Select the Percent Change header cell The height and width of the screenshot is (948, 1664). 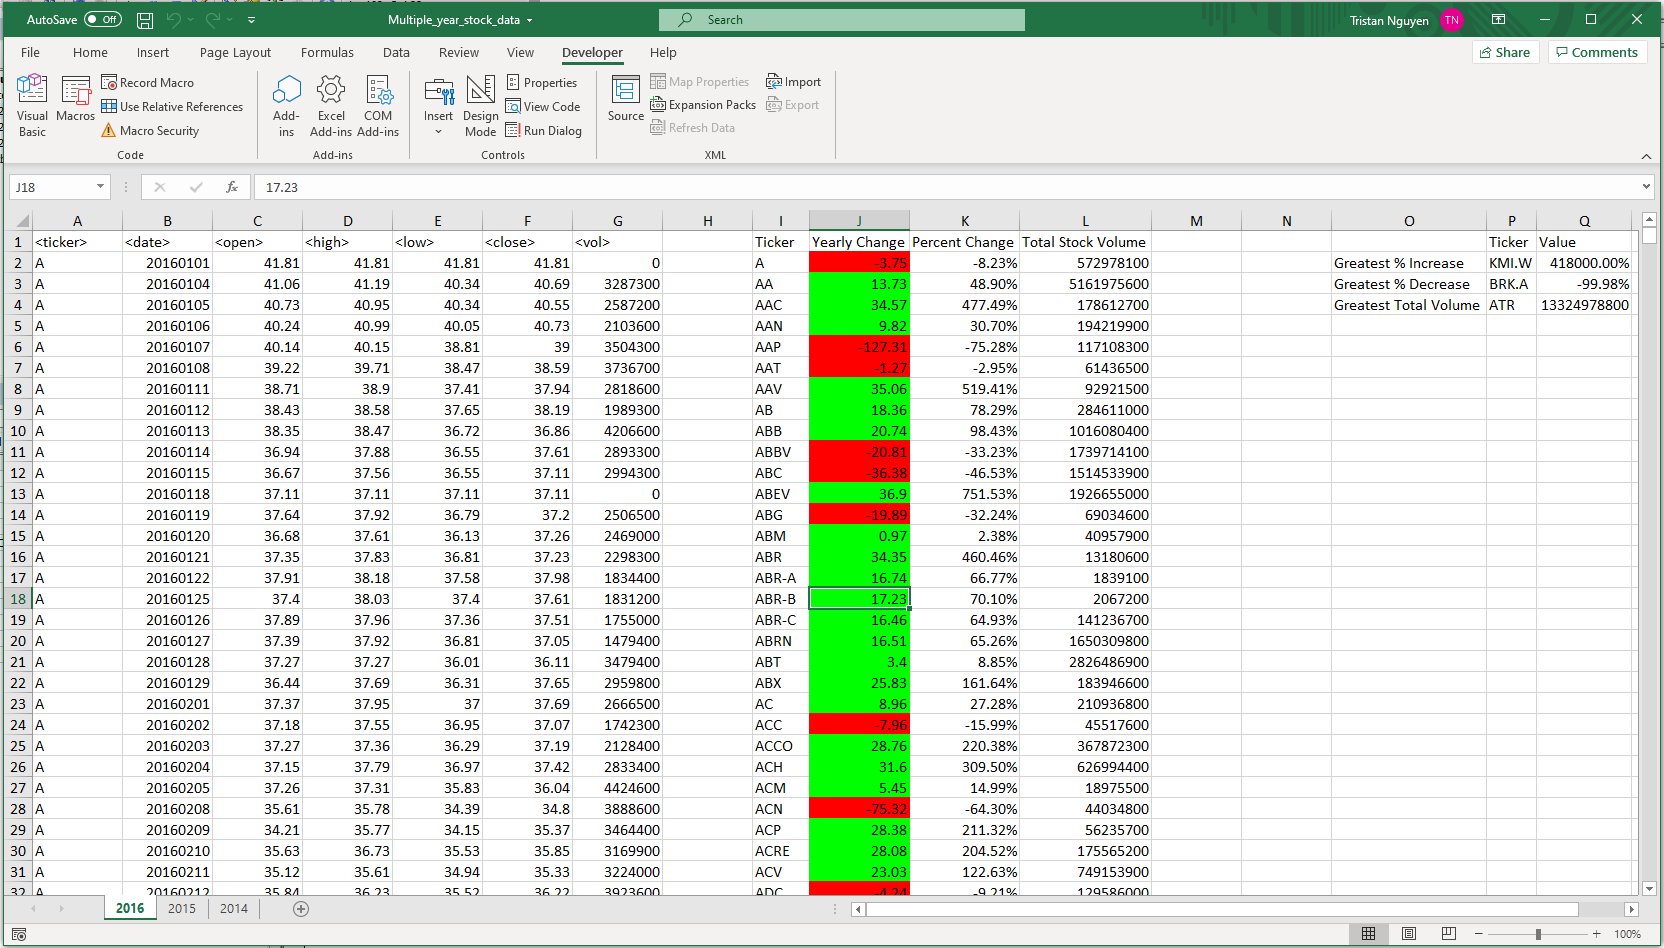(964, 242)
